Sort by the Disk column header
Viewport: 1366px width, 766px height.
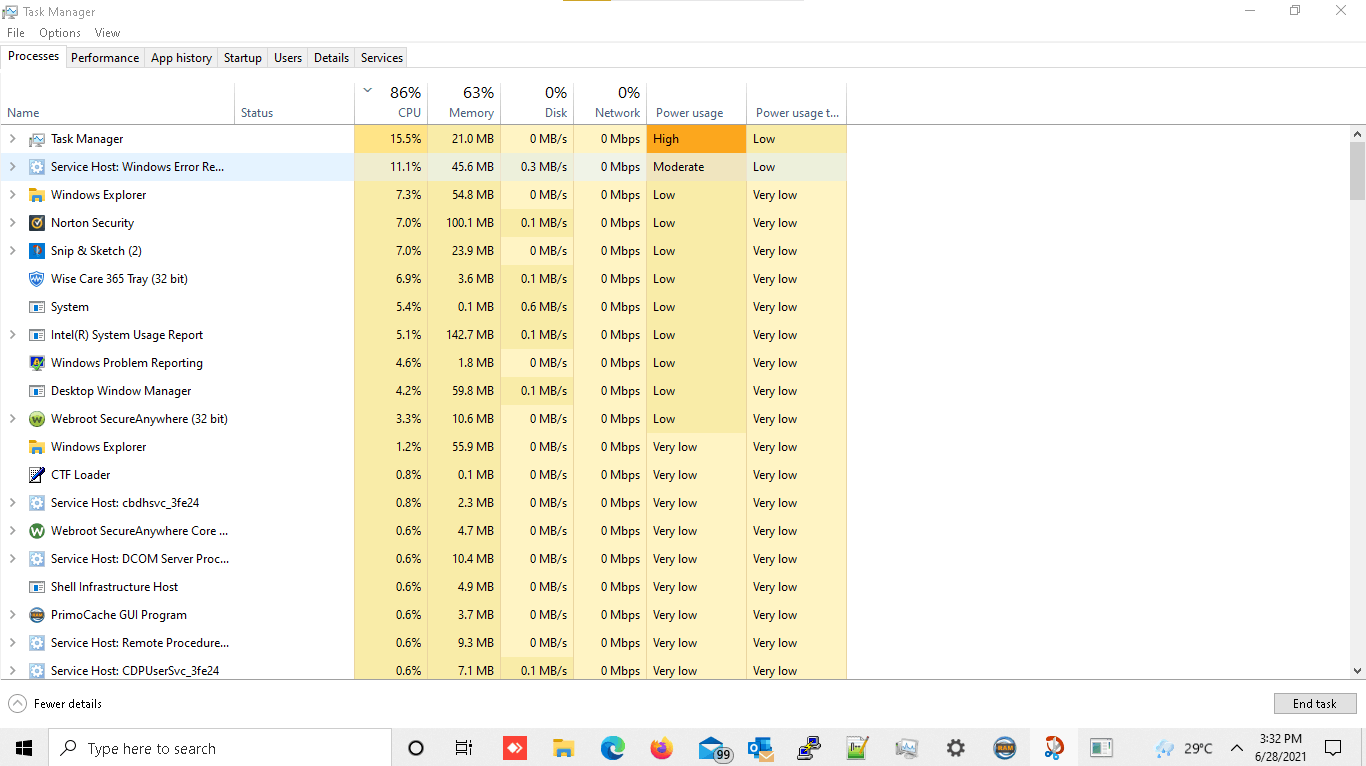[537, 103]
